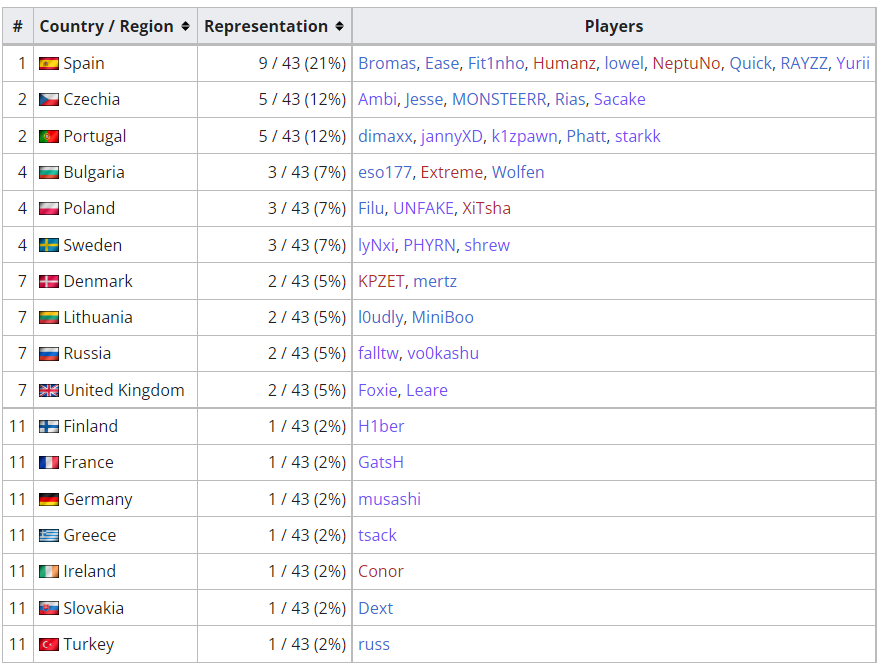
Task: Click the Portugal flag icon
Action: click(x=49, y=136)
